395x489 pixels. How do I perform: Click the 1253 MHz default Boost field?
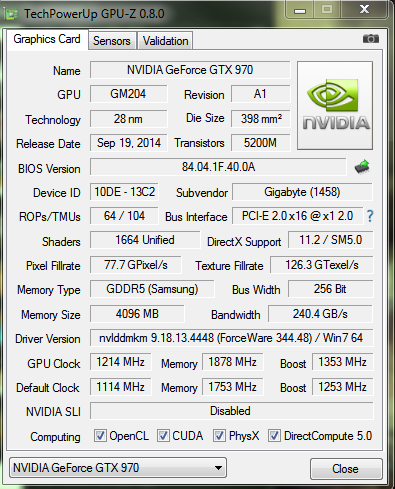click(x=342, y=387)
